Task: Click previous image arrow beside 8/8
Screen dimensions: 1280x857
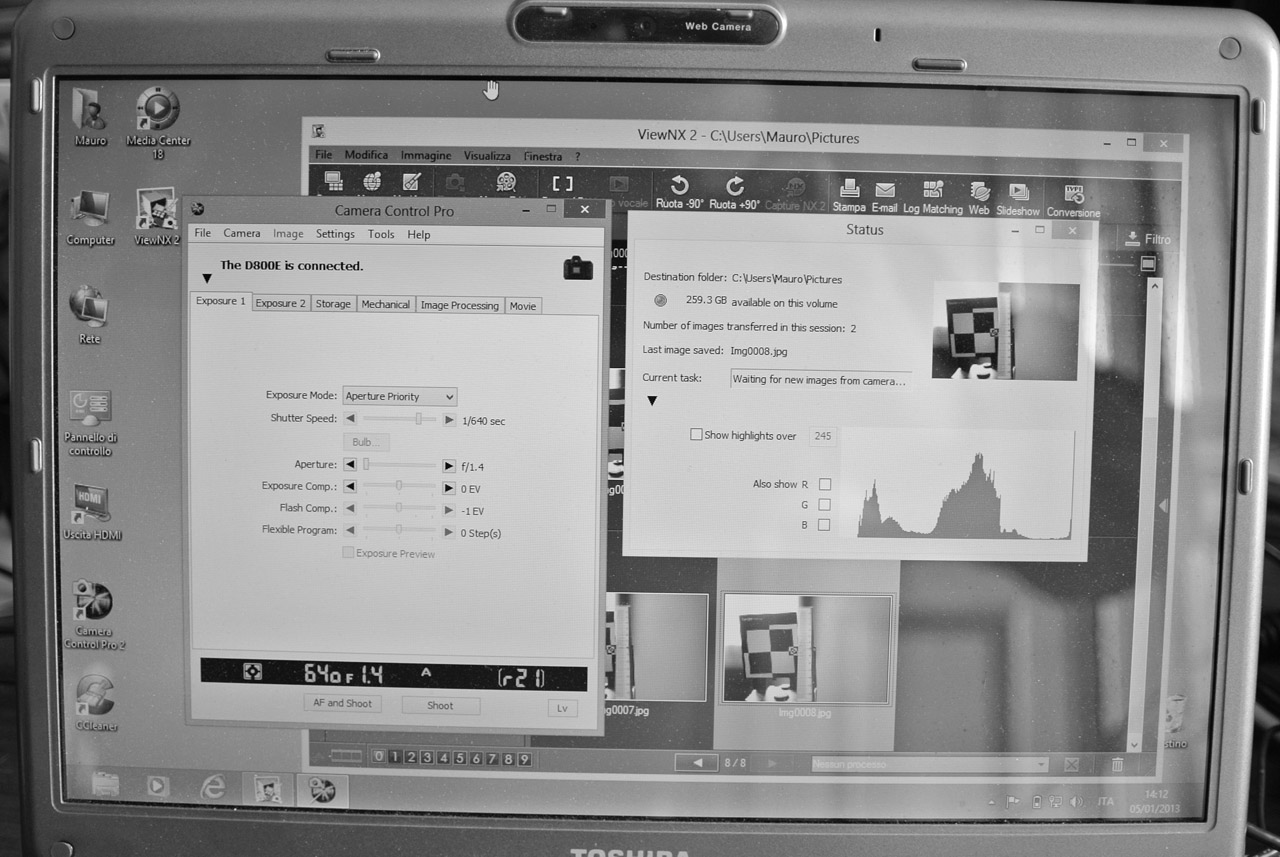Action: pyautogui.click(x=697, y=763)
